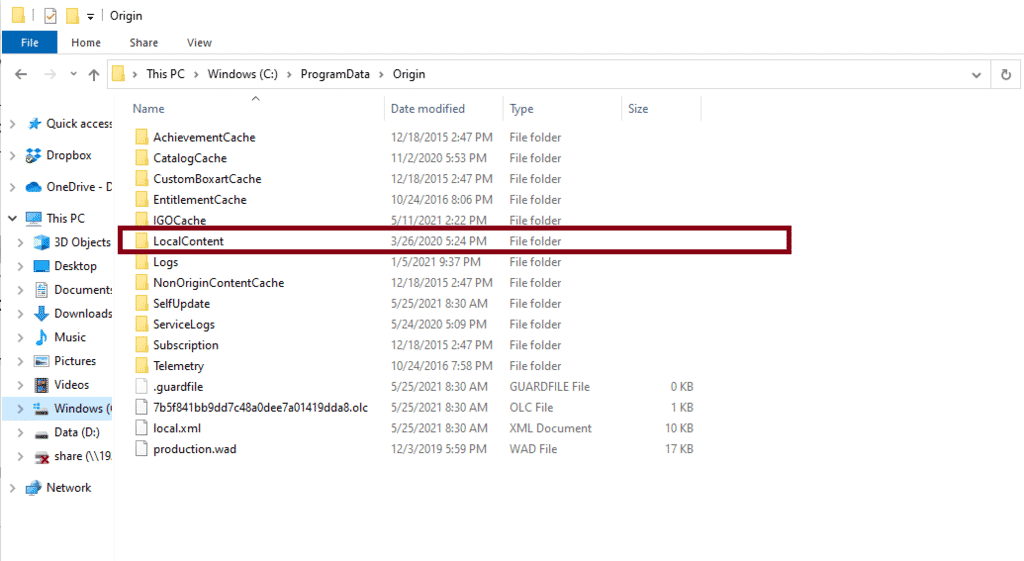Go back with the left arrow
Viewport: 1024px width, 561px height.
point(21,74)
